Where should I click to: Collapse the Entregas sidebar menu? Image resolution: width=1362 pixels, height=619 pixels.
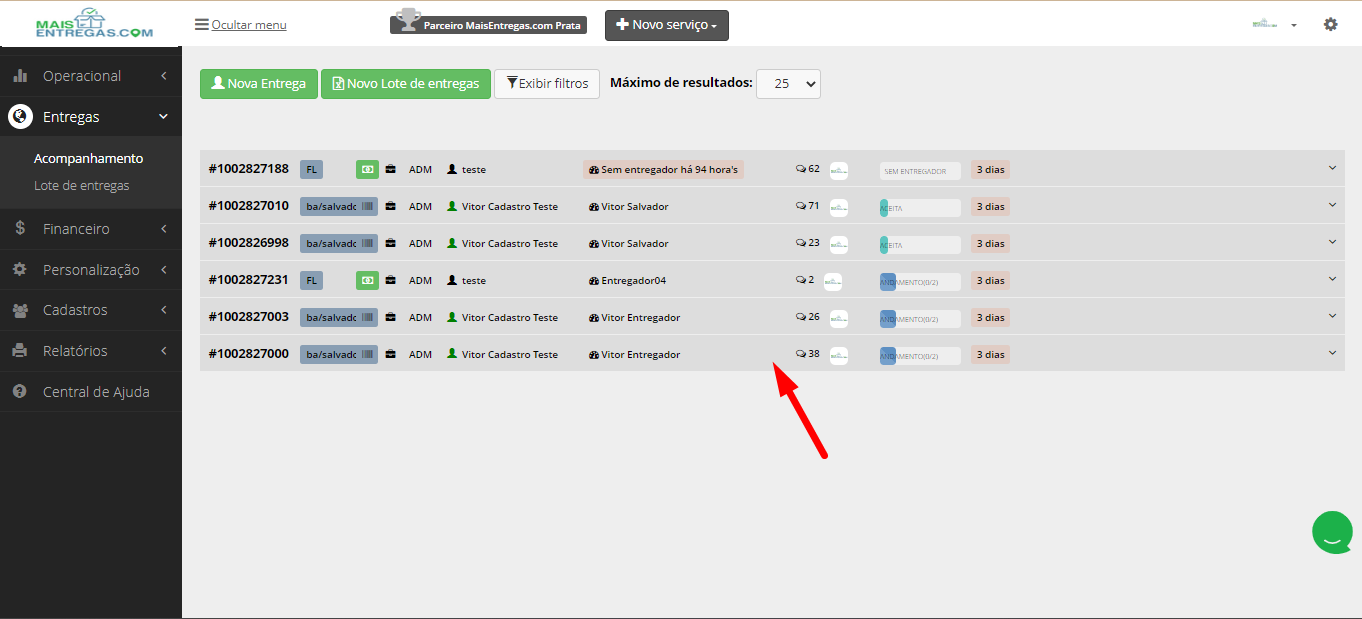[91, 117]
